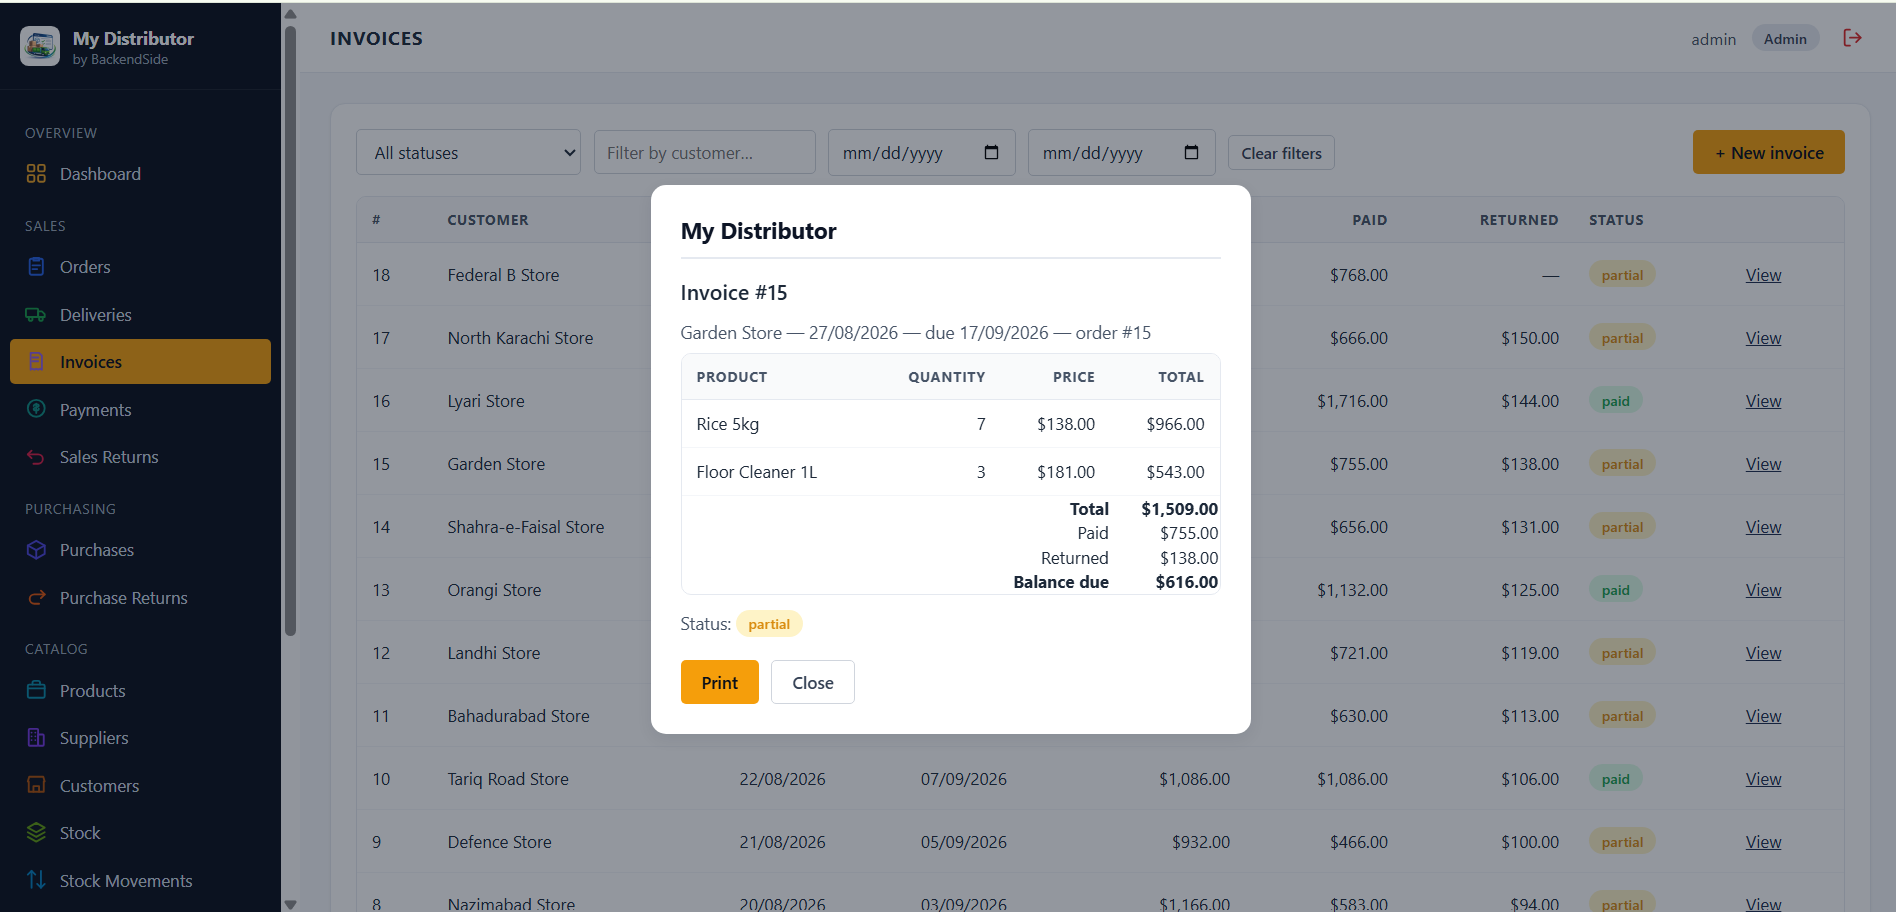Click the Admin role badge
The width and height of the screenshot is (1896, 912).
pos(1785,39)
